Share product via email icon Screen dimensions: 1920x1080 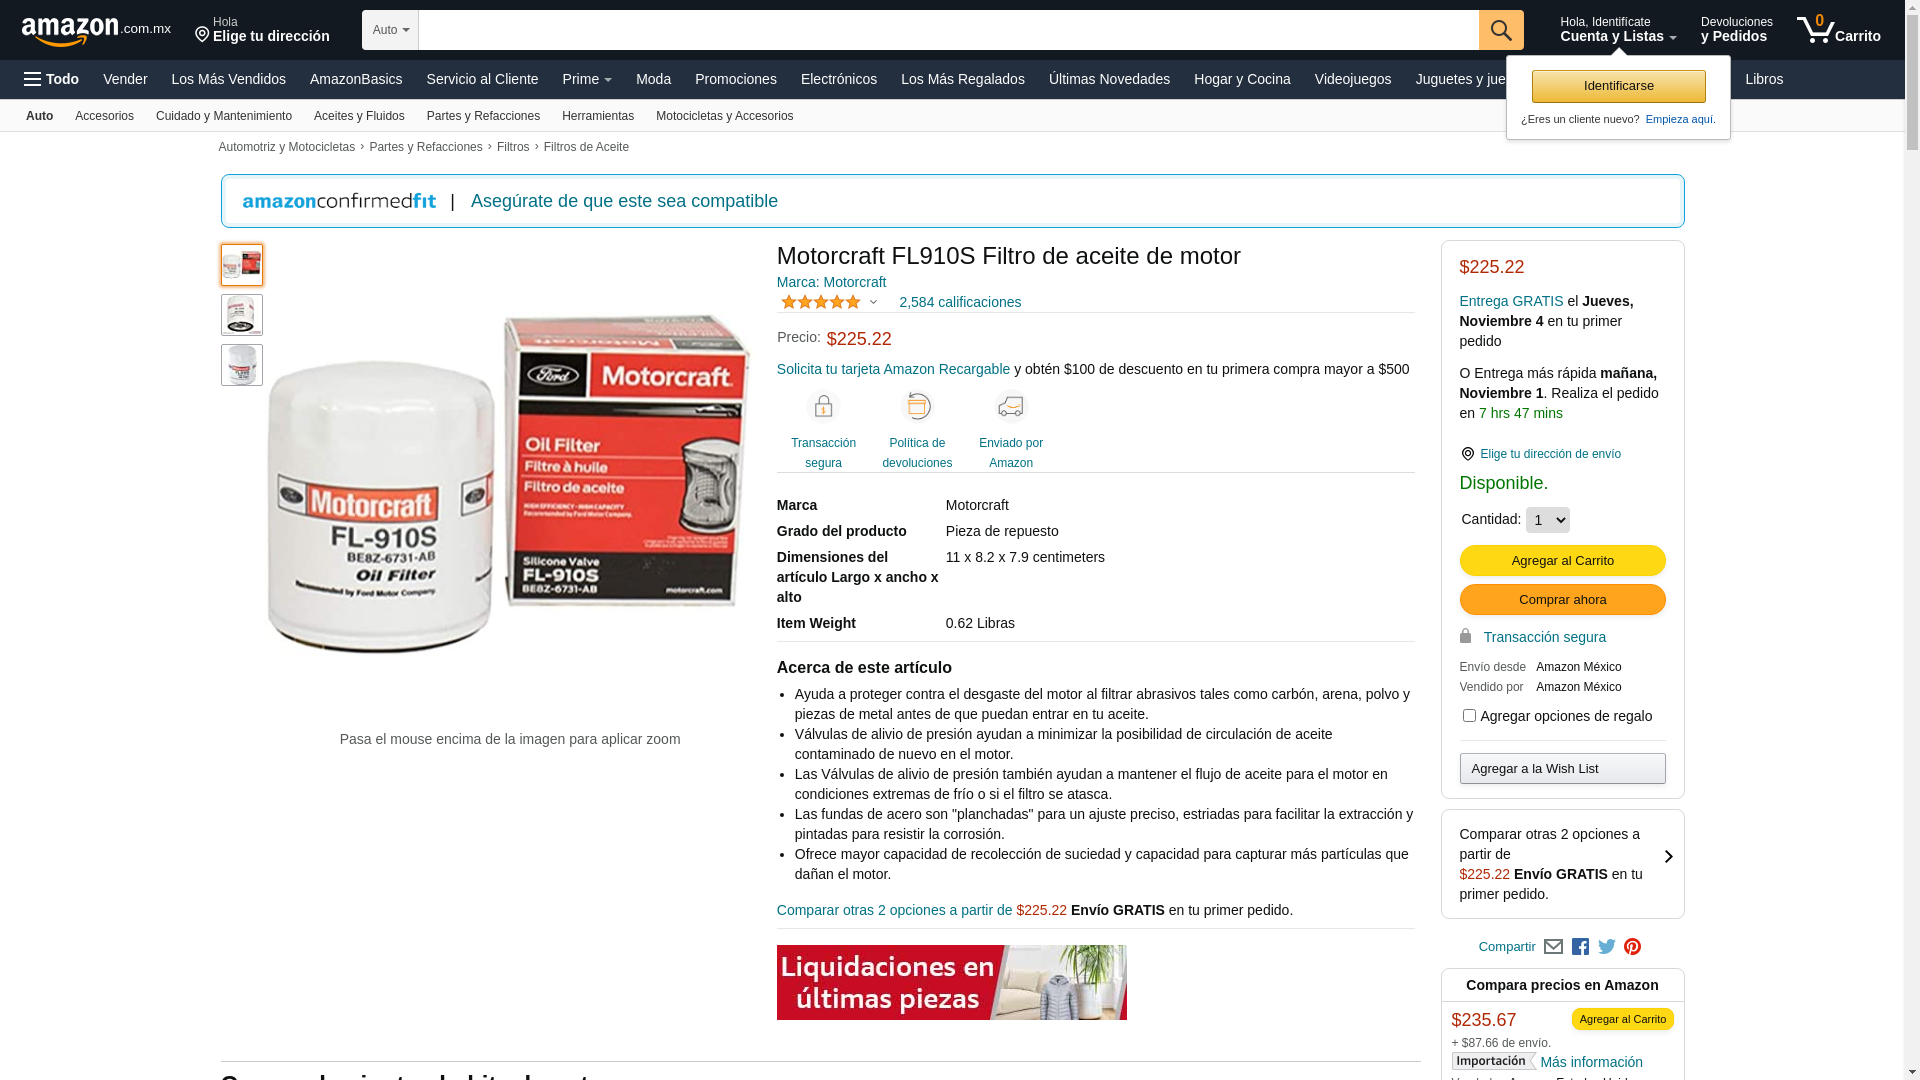click(1553, 947)
